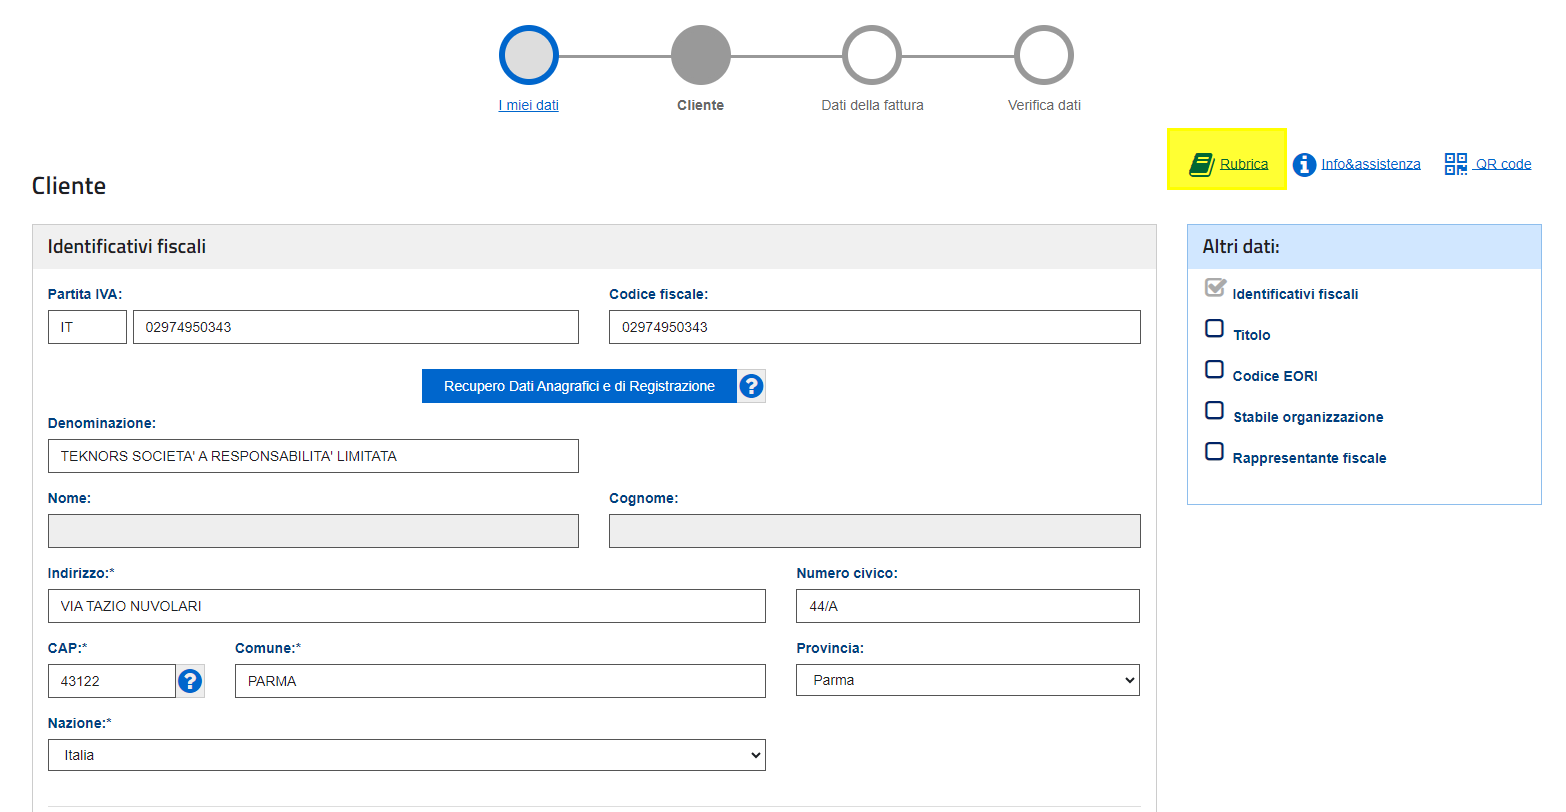Enable the Titolo checkbox
Viewport: 1566px width, 812px height.
tap(1214, 328)
